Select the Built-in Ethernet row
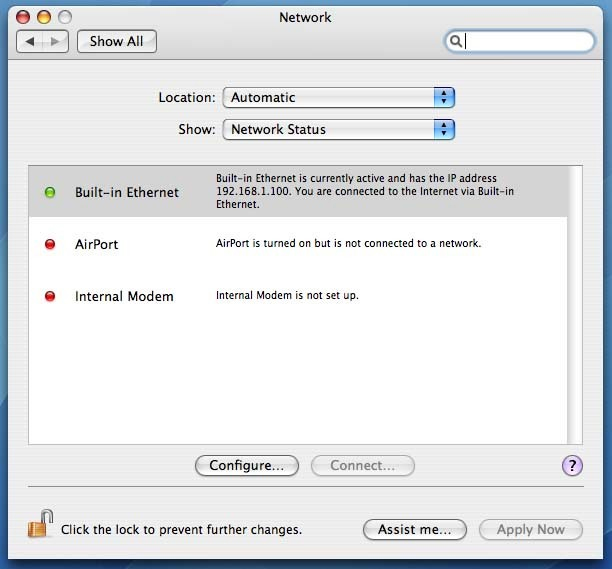 pyautogui.click(x=298, y=191)
